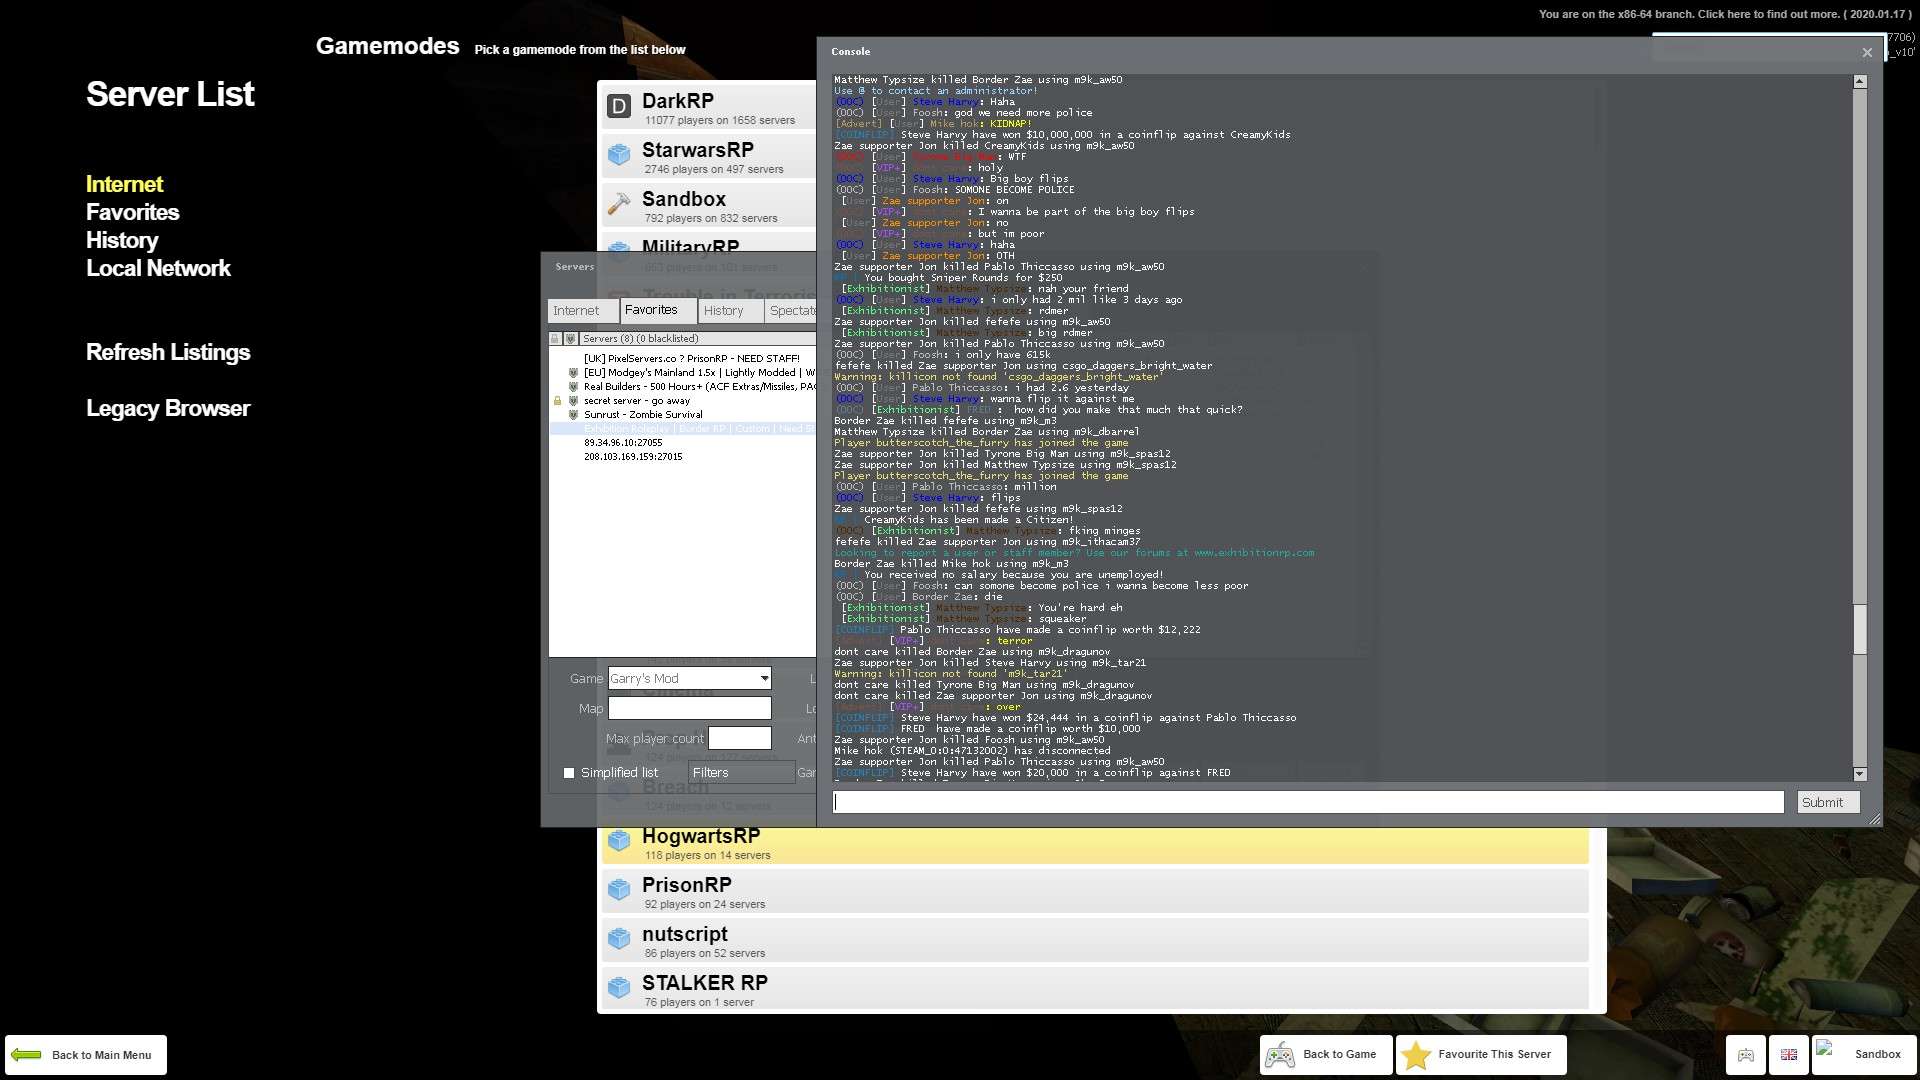Click the PrisonRP cube icon
The image size is (1920, 1080).
(619, 890)
